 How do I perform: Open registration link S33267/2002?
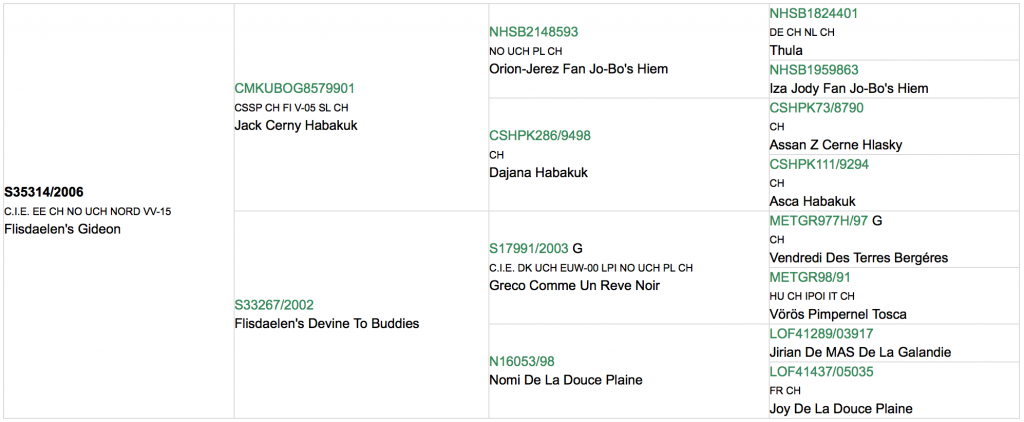(x=274, y=305)
